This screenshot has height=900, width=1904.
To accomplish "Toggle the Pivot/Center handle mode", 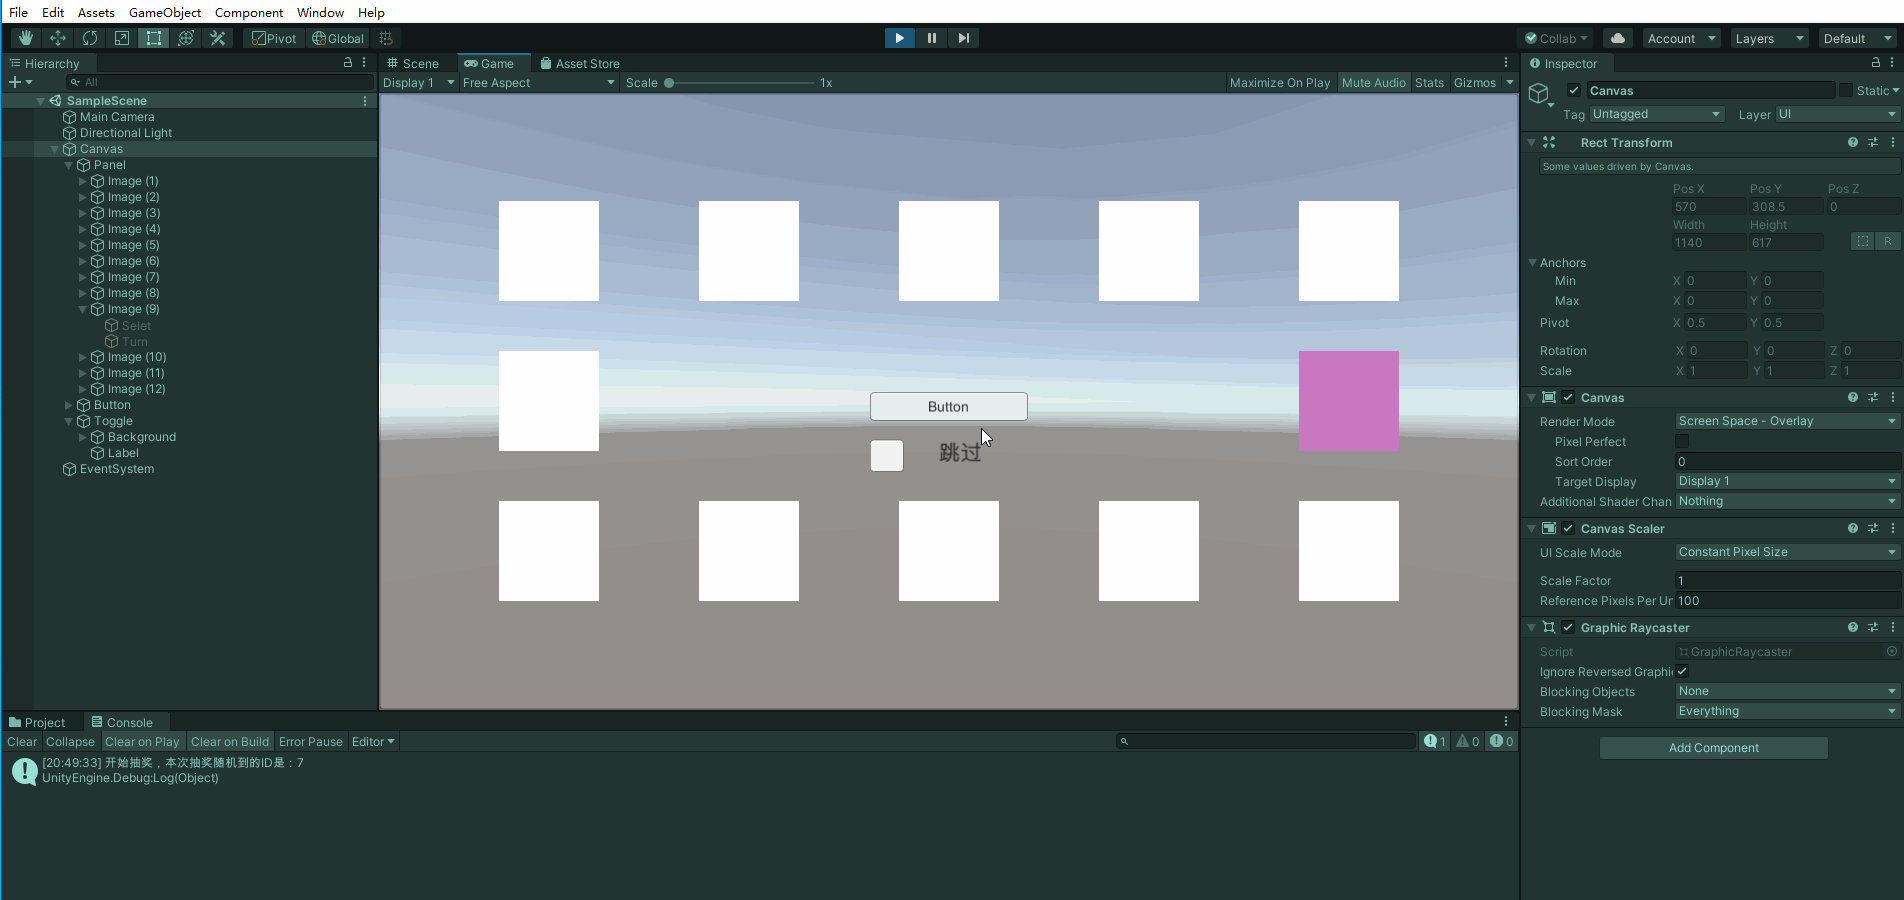I will [272, 38].
